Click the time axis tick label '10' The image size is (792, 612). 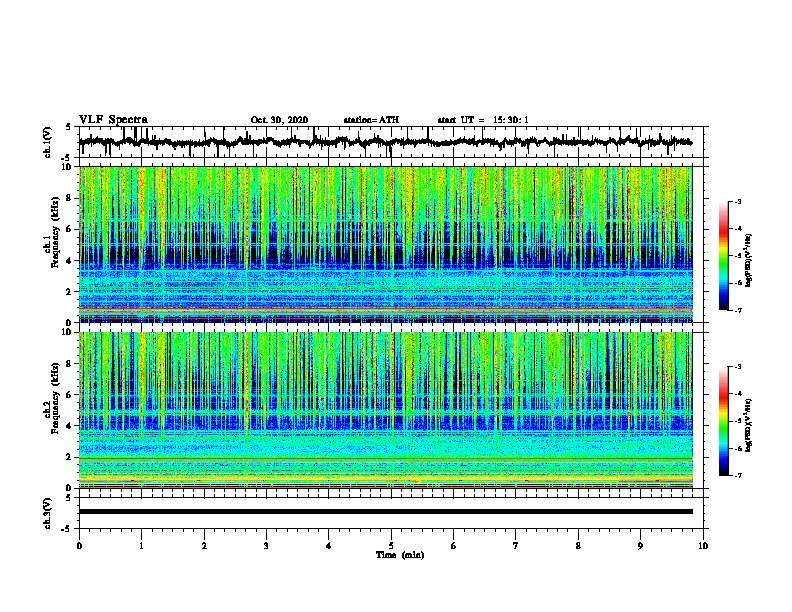click(x=703, y=546)
